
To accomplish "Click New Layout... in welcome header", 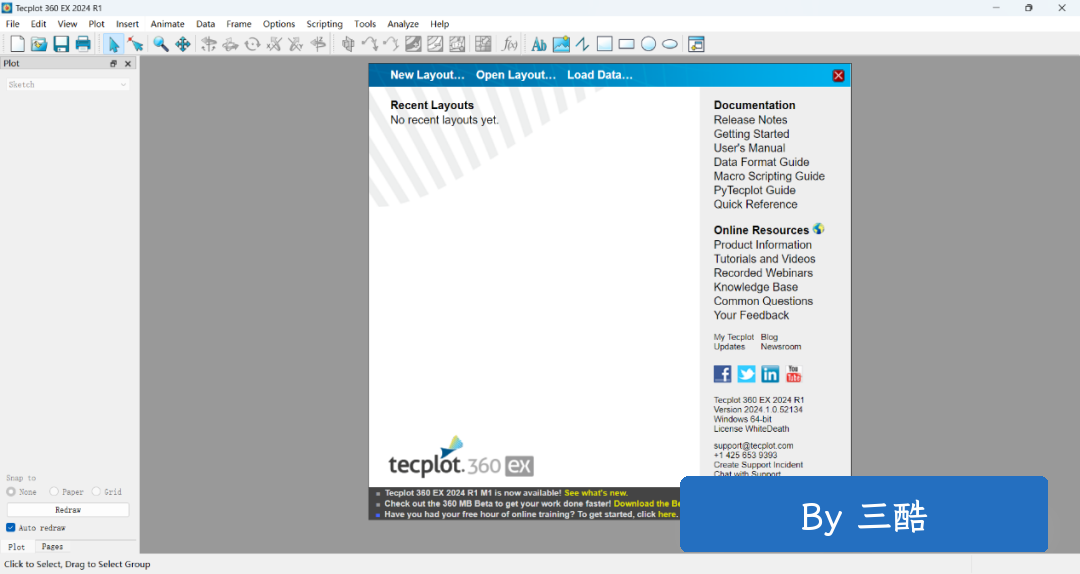I will tap(427, 75).
